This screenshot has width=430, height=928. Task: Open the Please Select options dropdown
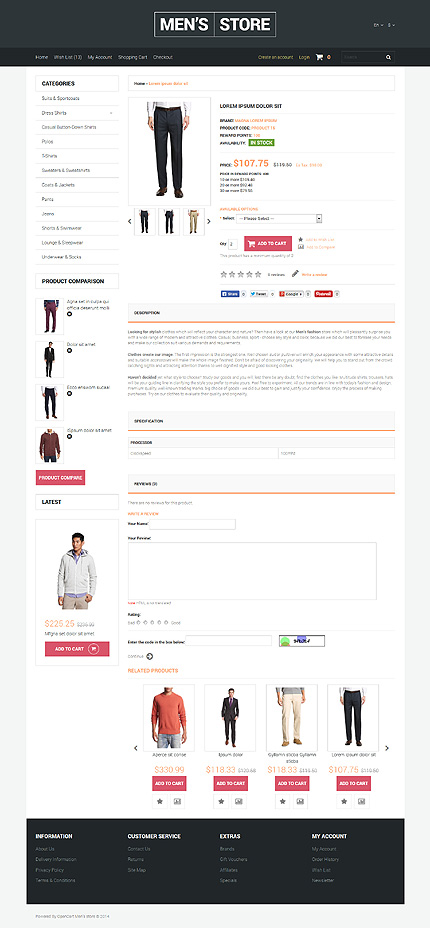pos(279,218)
